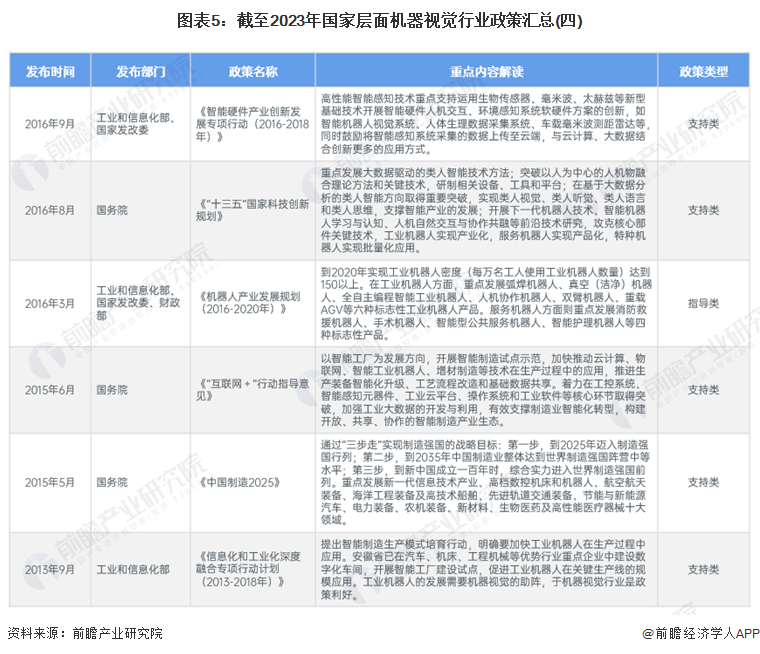This screenshot has height=654, width=760.
Task: Click 支持类 in the 2016年9月 row
Action: [x=703, y=124]
